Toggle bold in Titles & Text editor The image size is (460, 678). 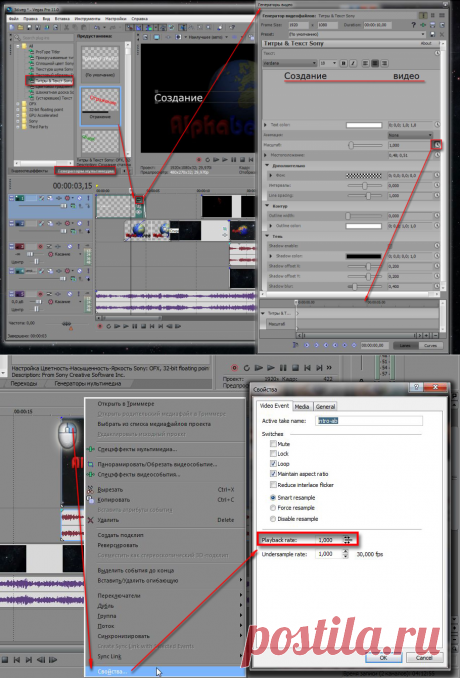[x=344, y=63]
